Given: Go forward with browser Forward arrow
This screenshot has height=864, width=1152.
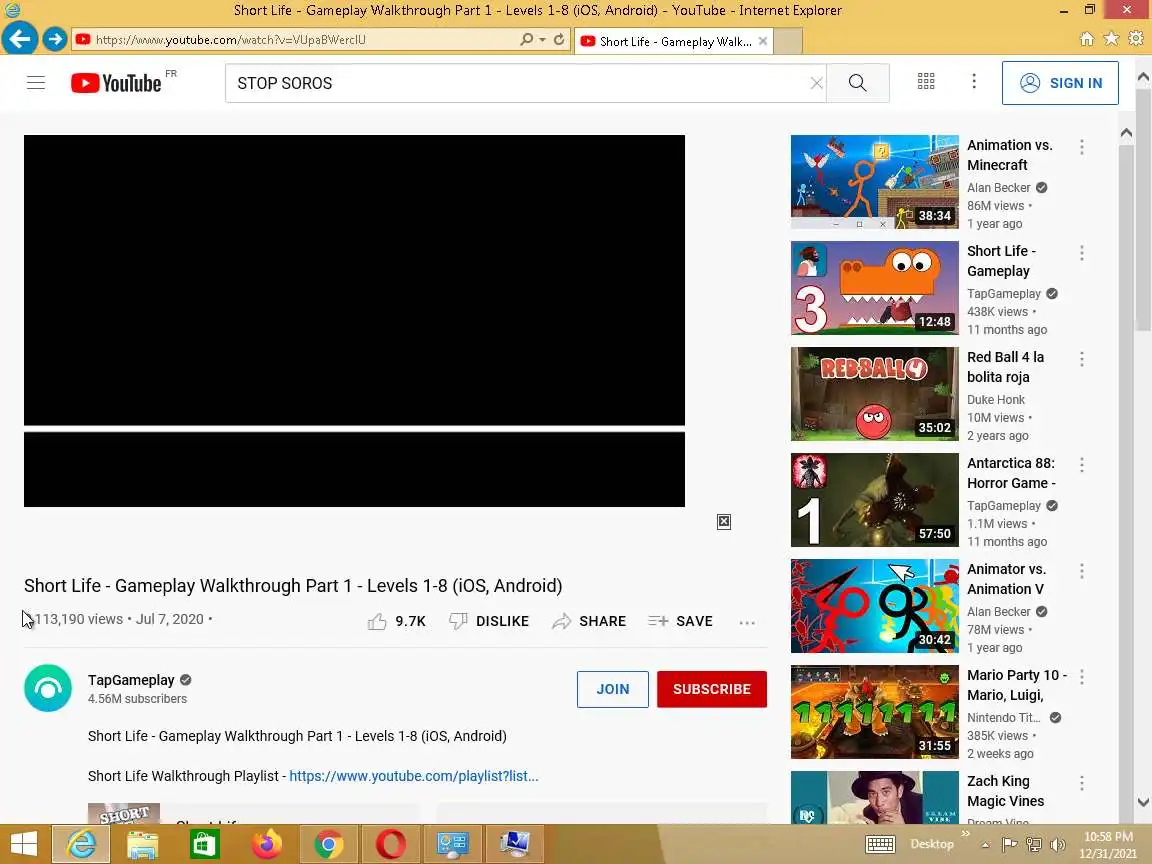Looking at the screenshot, I should click(54, 39).
